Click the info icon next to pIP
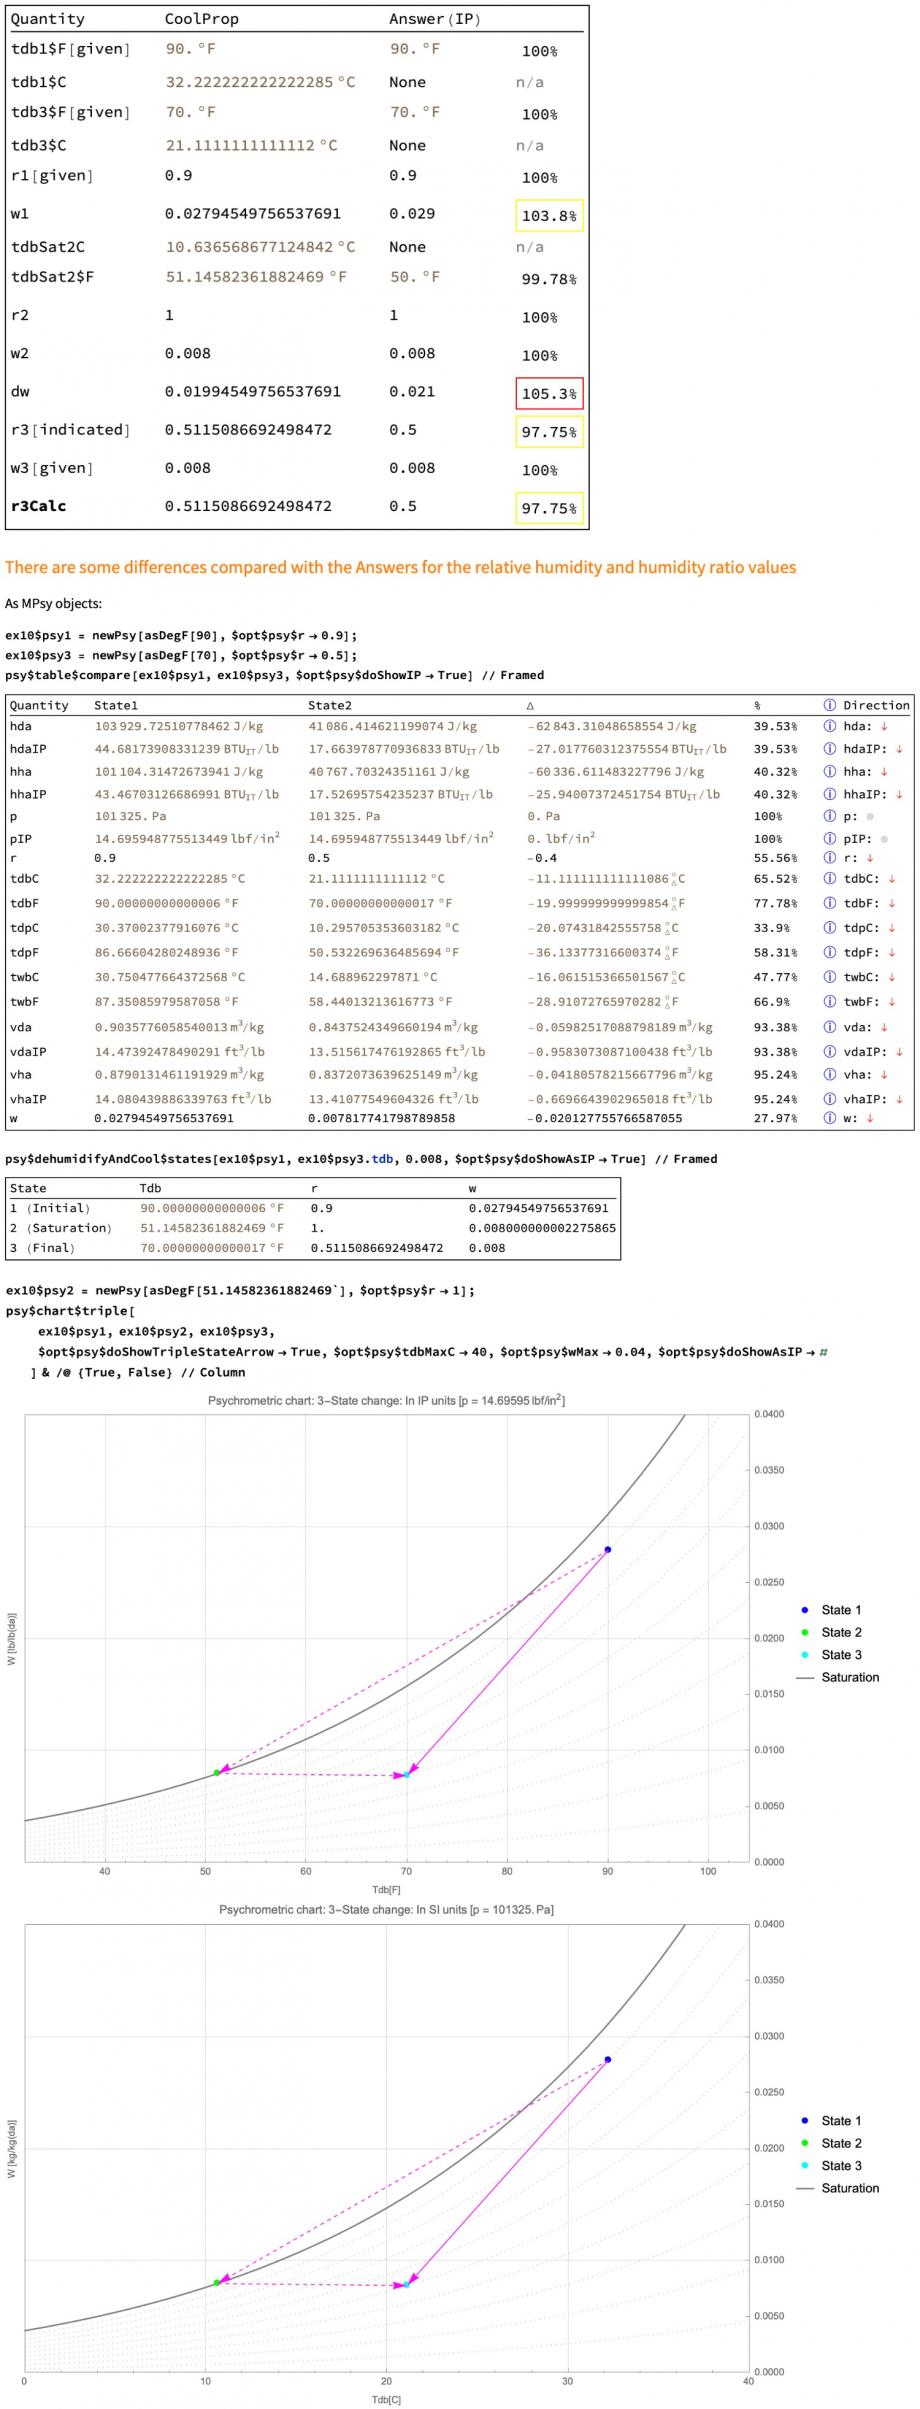 (829, 839)
